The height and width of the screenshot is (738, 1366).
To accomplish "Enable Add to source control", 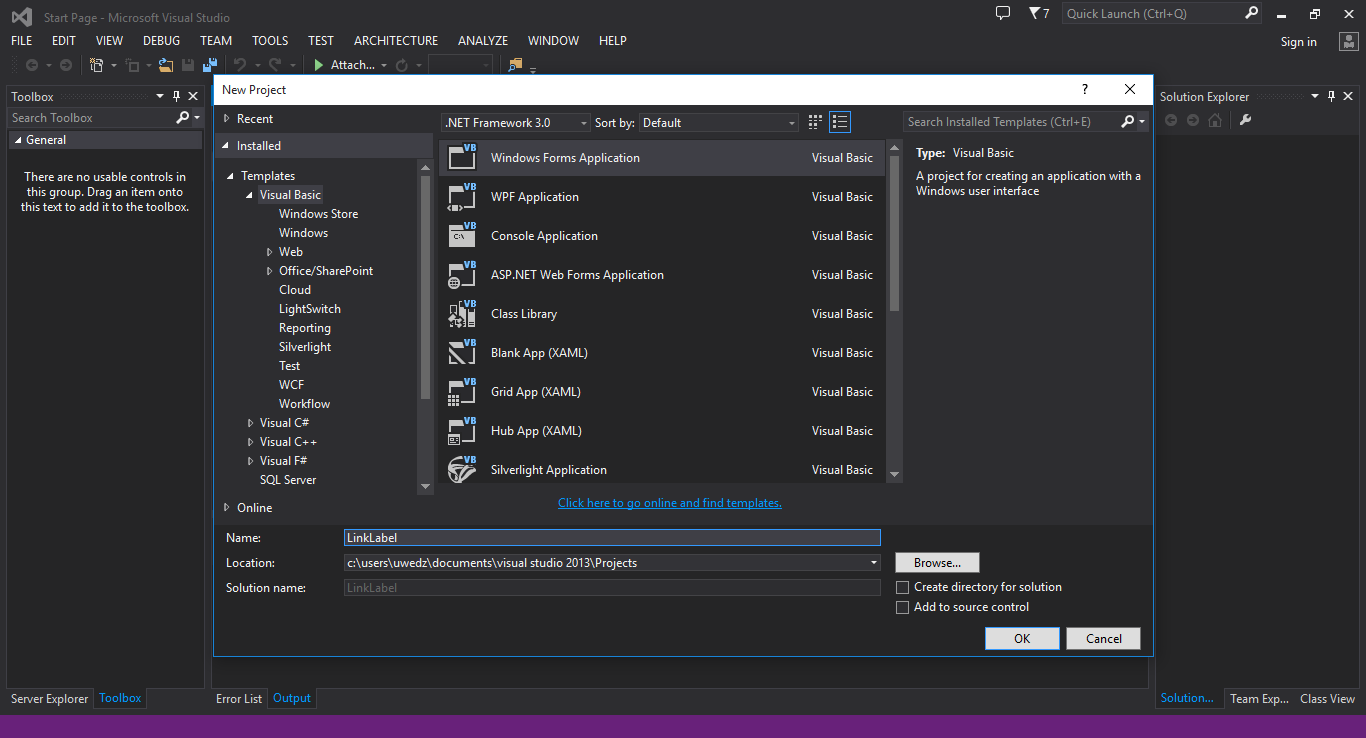I will point(902,607).
